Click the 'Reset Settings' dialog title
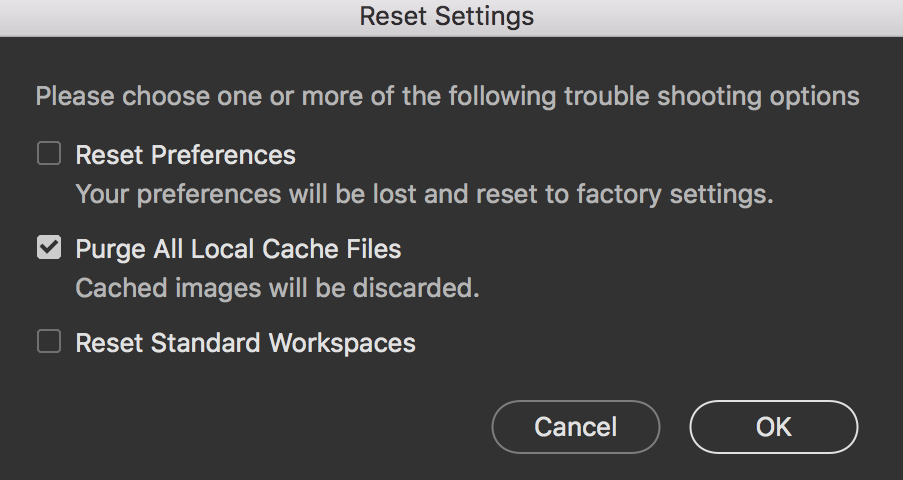 click(446, 17)
